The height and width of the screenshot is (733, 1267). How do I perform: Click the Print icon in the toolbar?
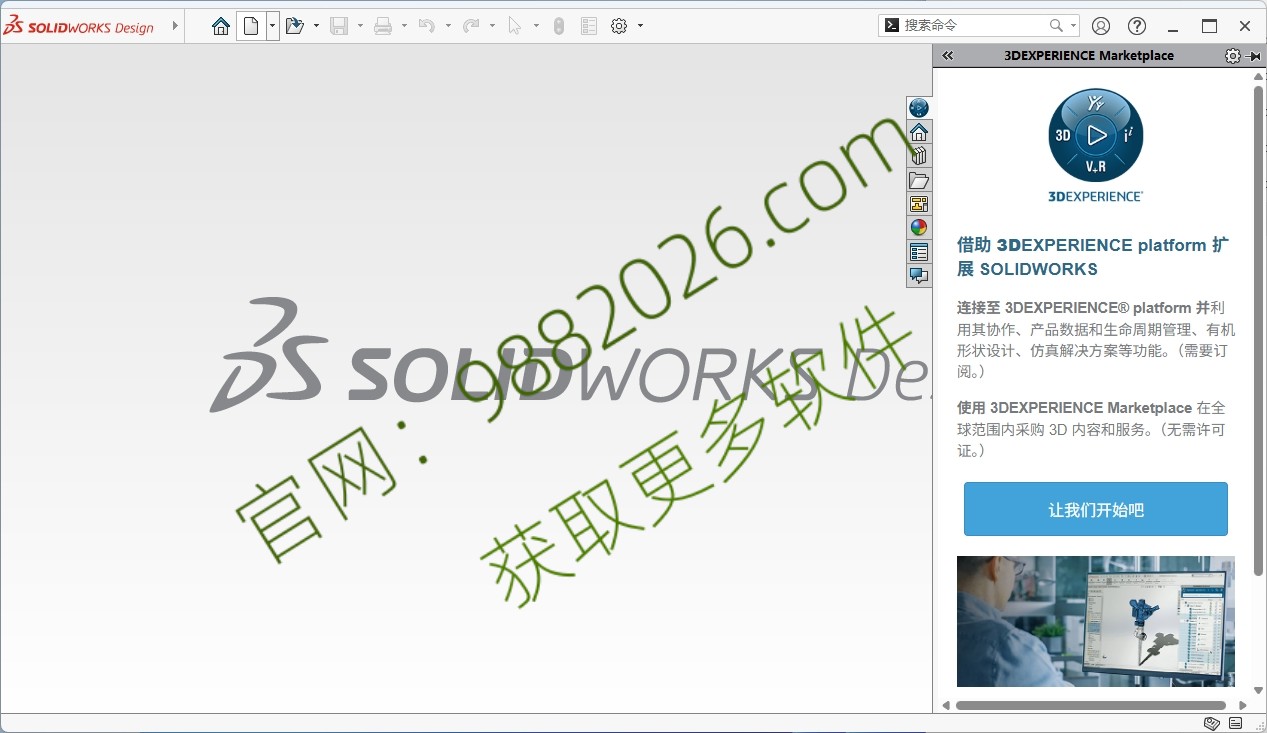tap(383, 26)
